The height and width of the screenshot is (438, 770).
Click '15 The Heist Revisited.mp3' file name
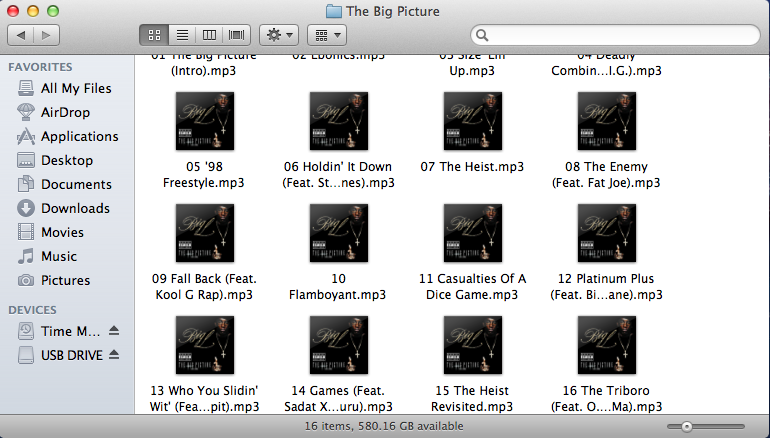(472, 399)
